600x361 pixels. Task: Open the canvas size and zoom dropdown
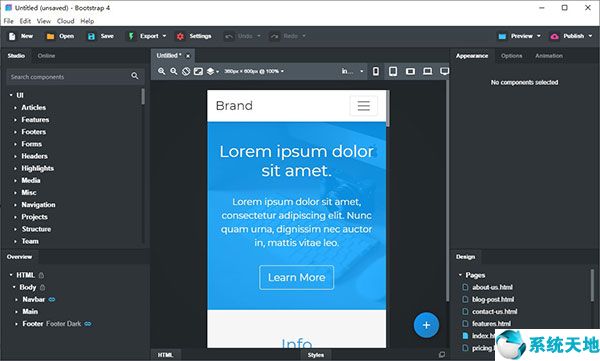tap(254, 71)
